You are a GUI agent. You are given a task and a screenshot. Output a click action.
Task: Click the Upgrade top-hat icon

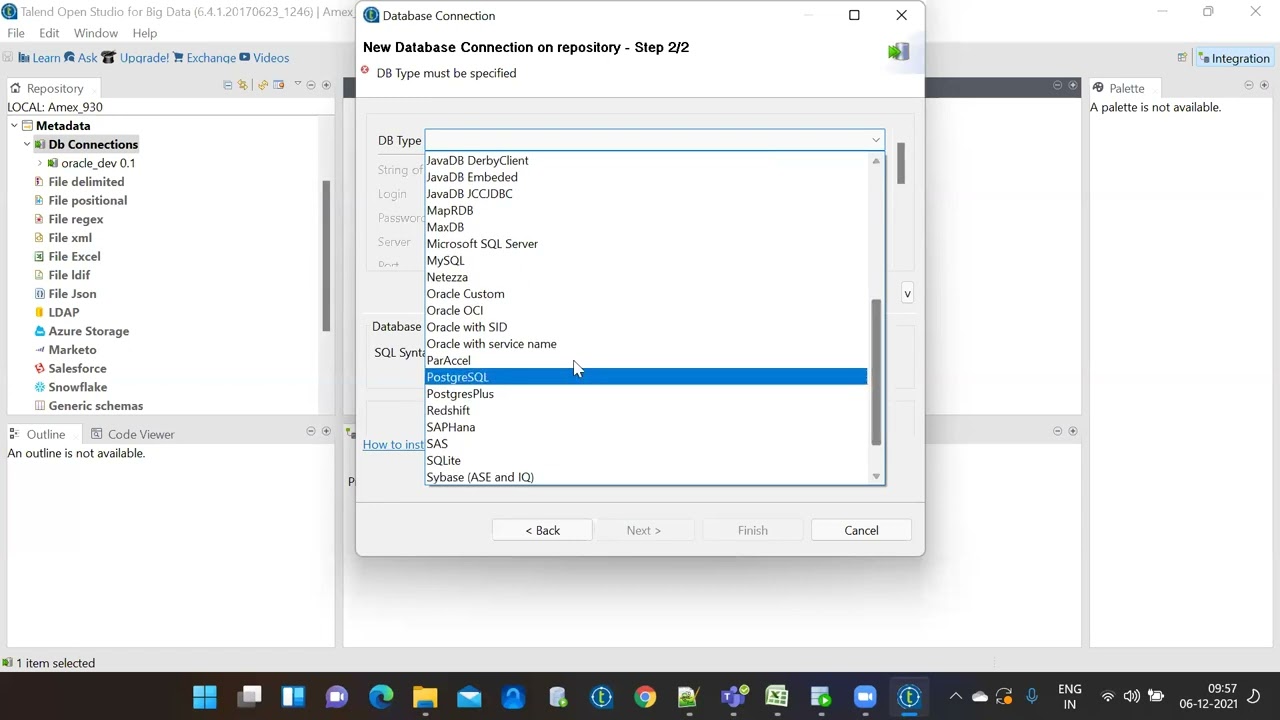(109, 58)
